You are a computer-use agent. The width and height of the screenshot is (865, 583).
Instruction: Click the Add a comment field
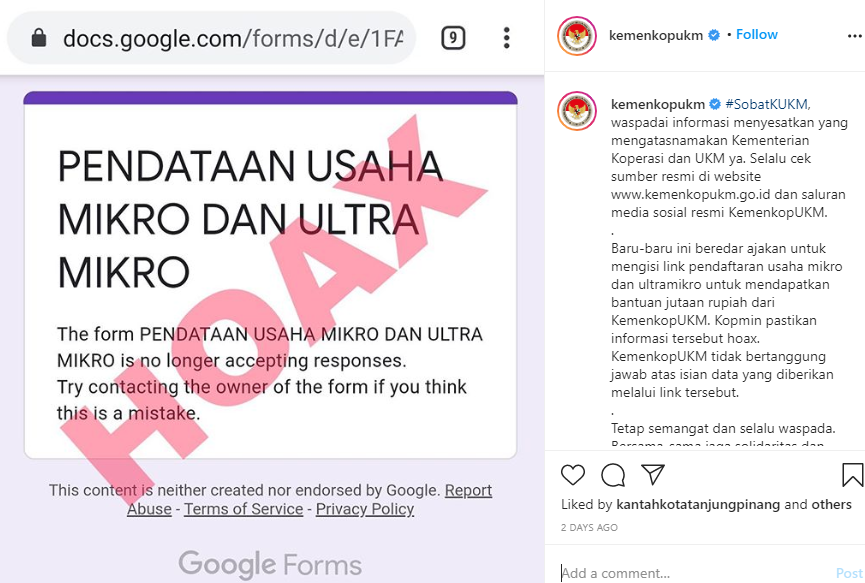point(695,573)
